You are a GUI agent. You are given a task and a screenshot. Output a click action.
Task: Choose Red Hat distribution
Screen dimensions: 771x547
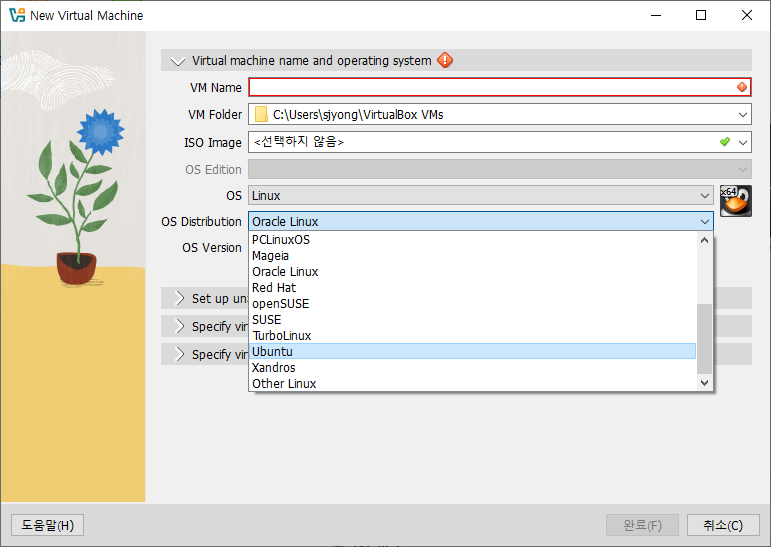473,288
